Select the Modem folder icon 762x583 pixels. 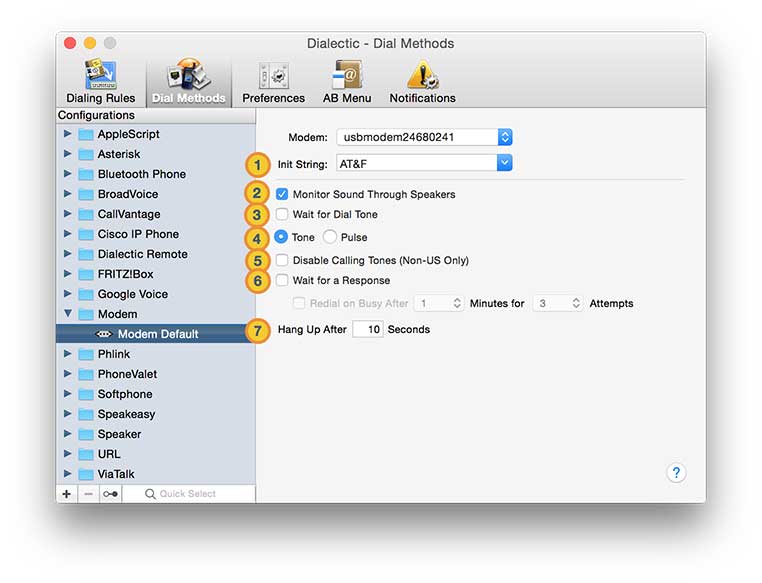(x=86, y=314)
